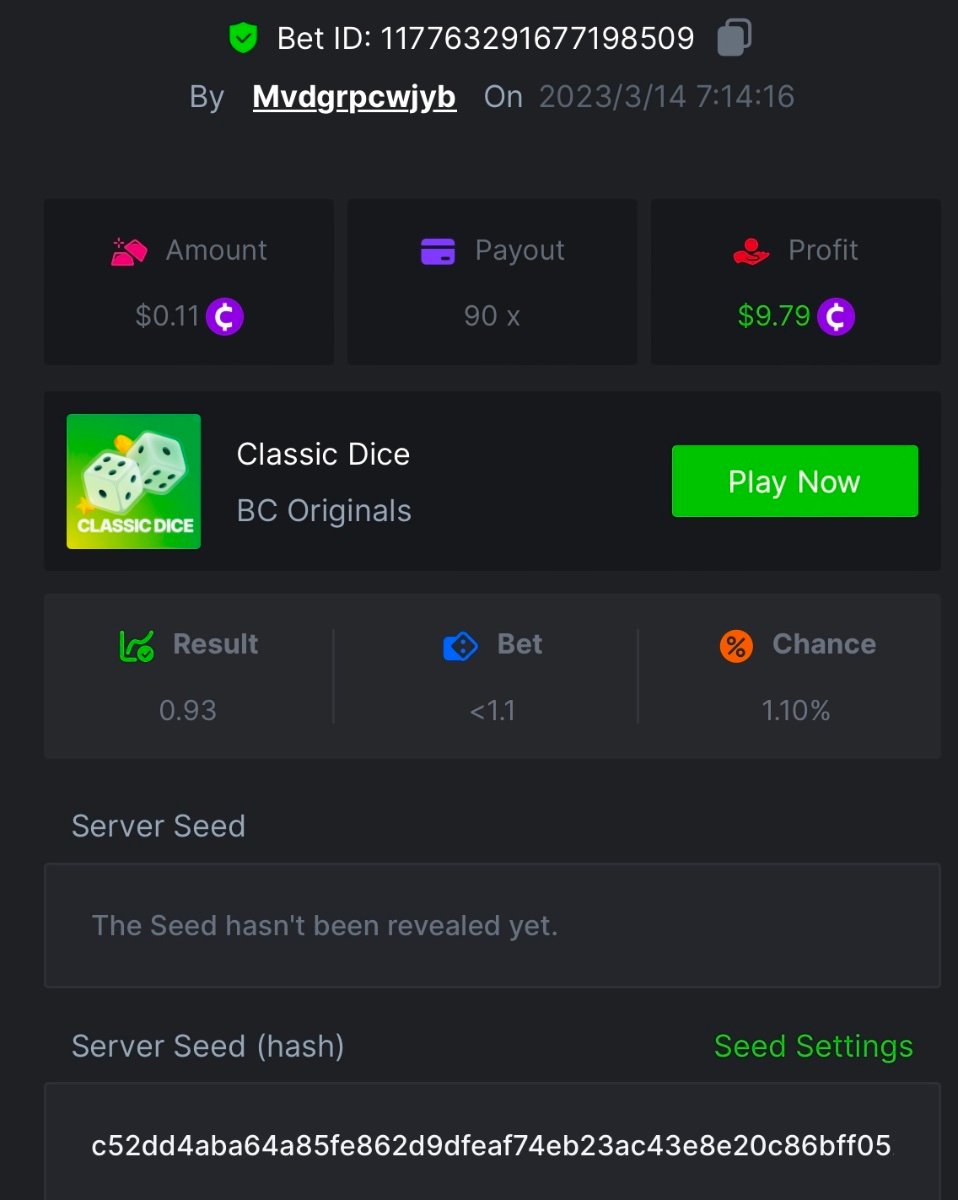The image size is (958, 1200).
Task: Click the blue Bet tag icon
Action: [460, 646]
